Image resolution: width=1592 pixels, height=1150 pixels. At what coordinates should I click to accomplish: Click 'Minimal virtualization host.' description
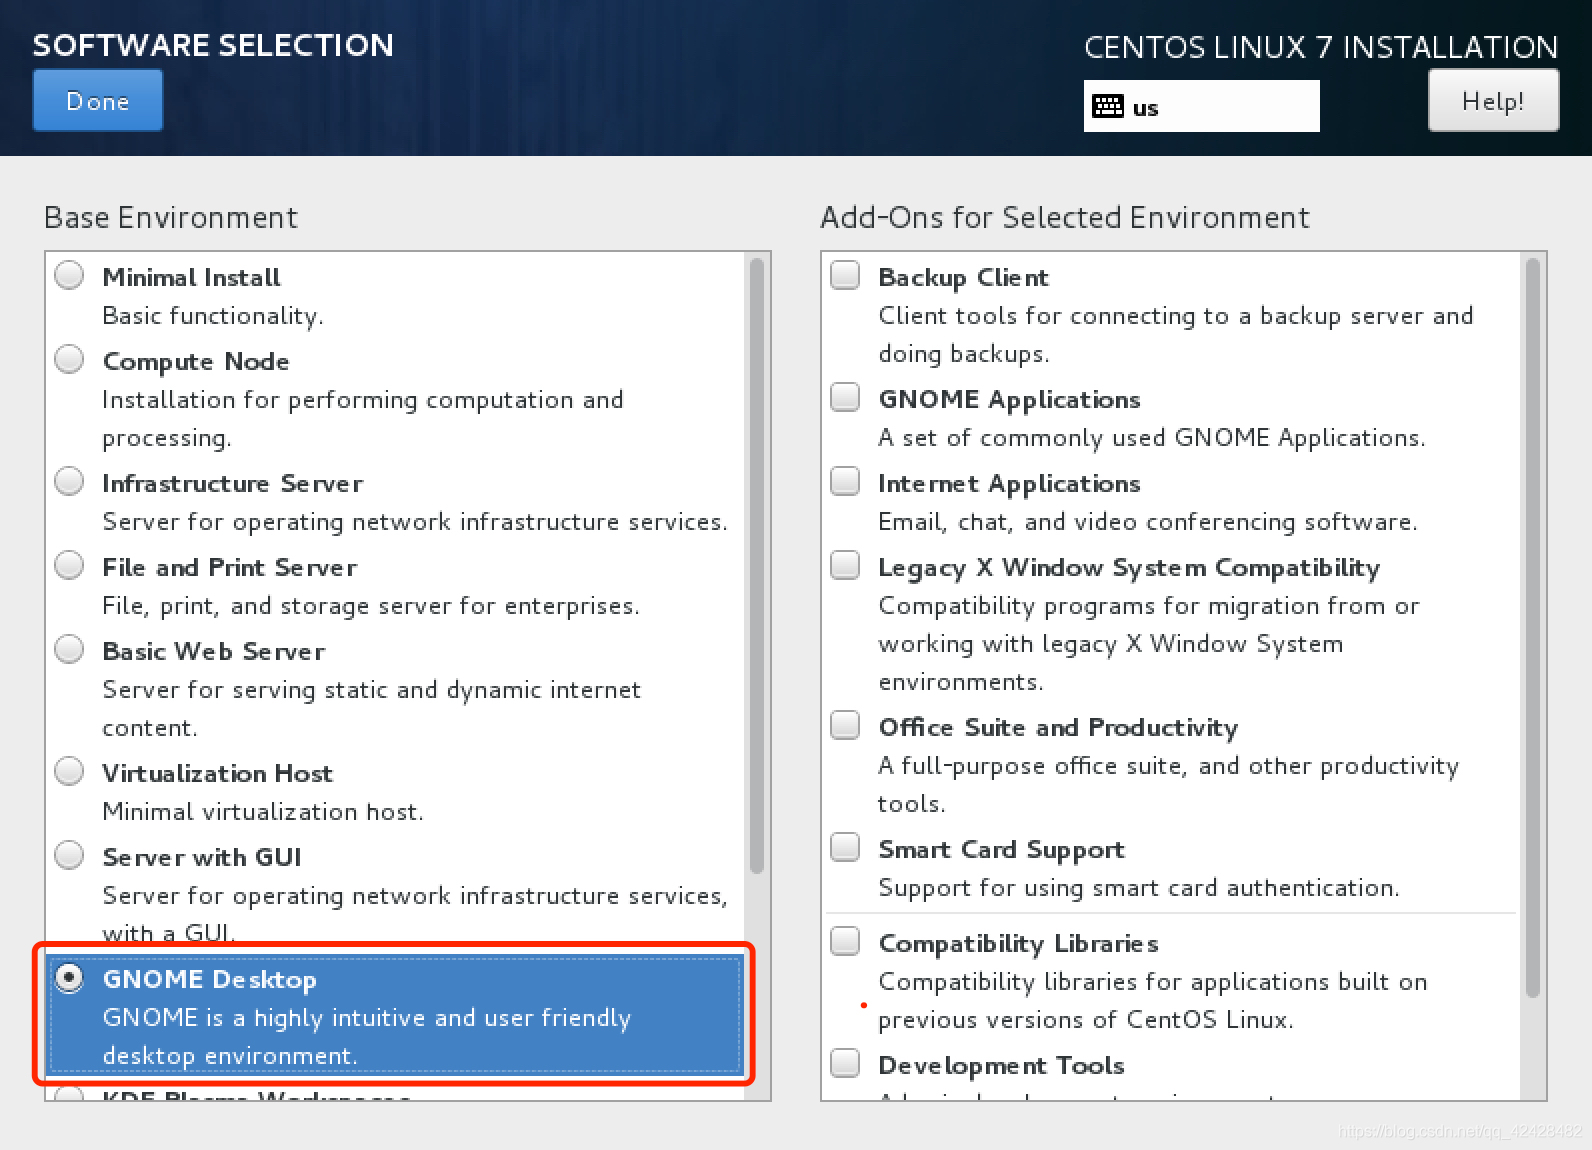263,811
